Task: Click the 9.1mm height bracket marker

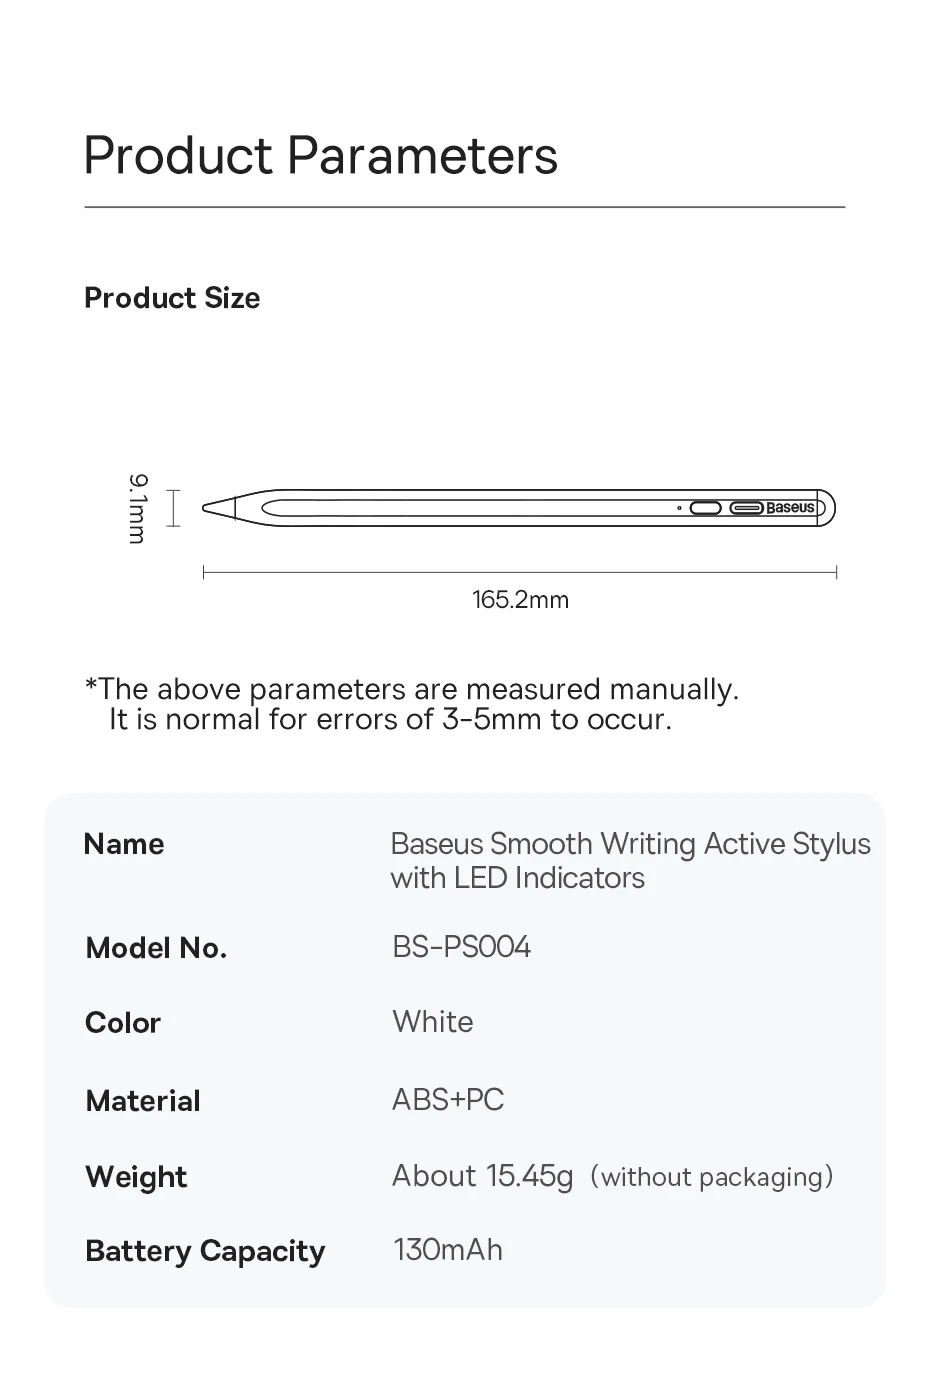Action: point(173,508)
